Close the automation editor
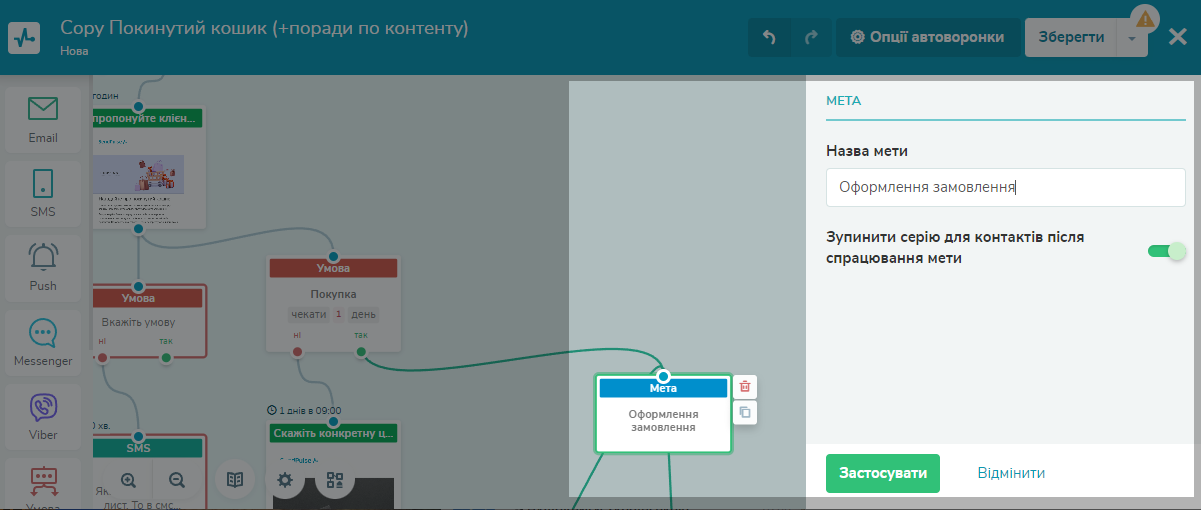The image size is (1201, 510). pos(1178,37)
